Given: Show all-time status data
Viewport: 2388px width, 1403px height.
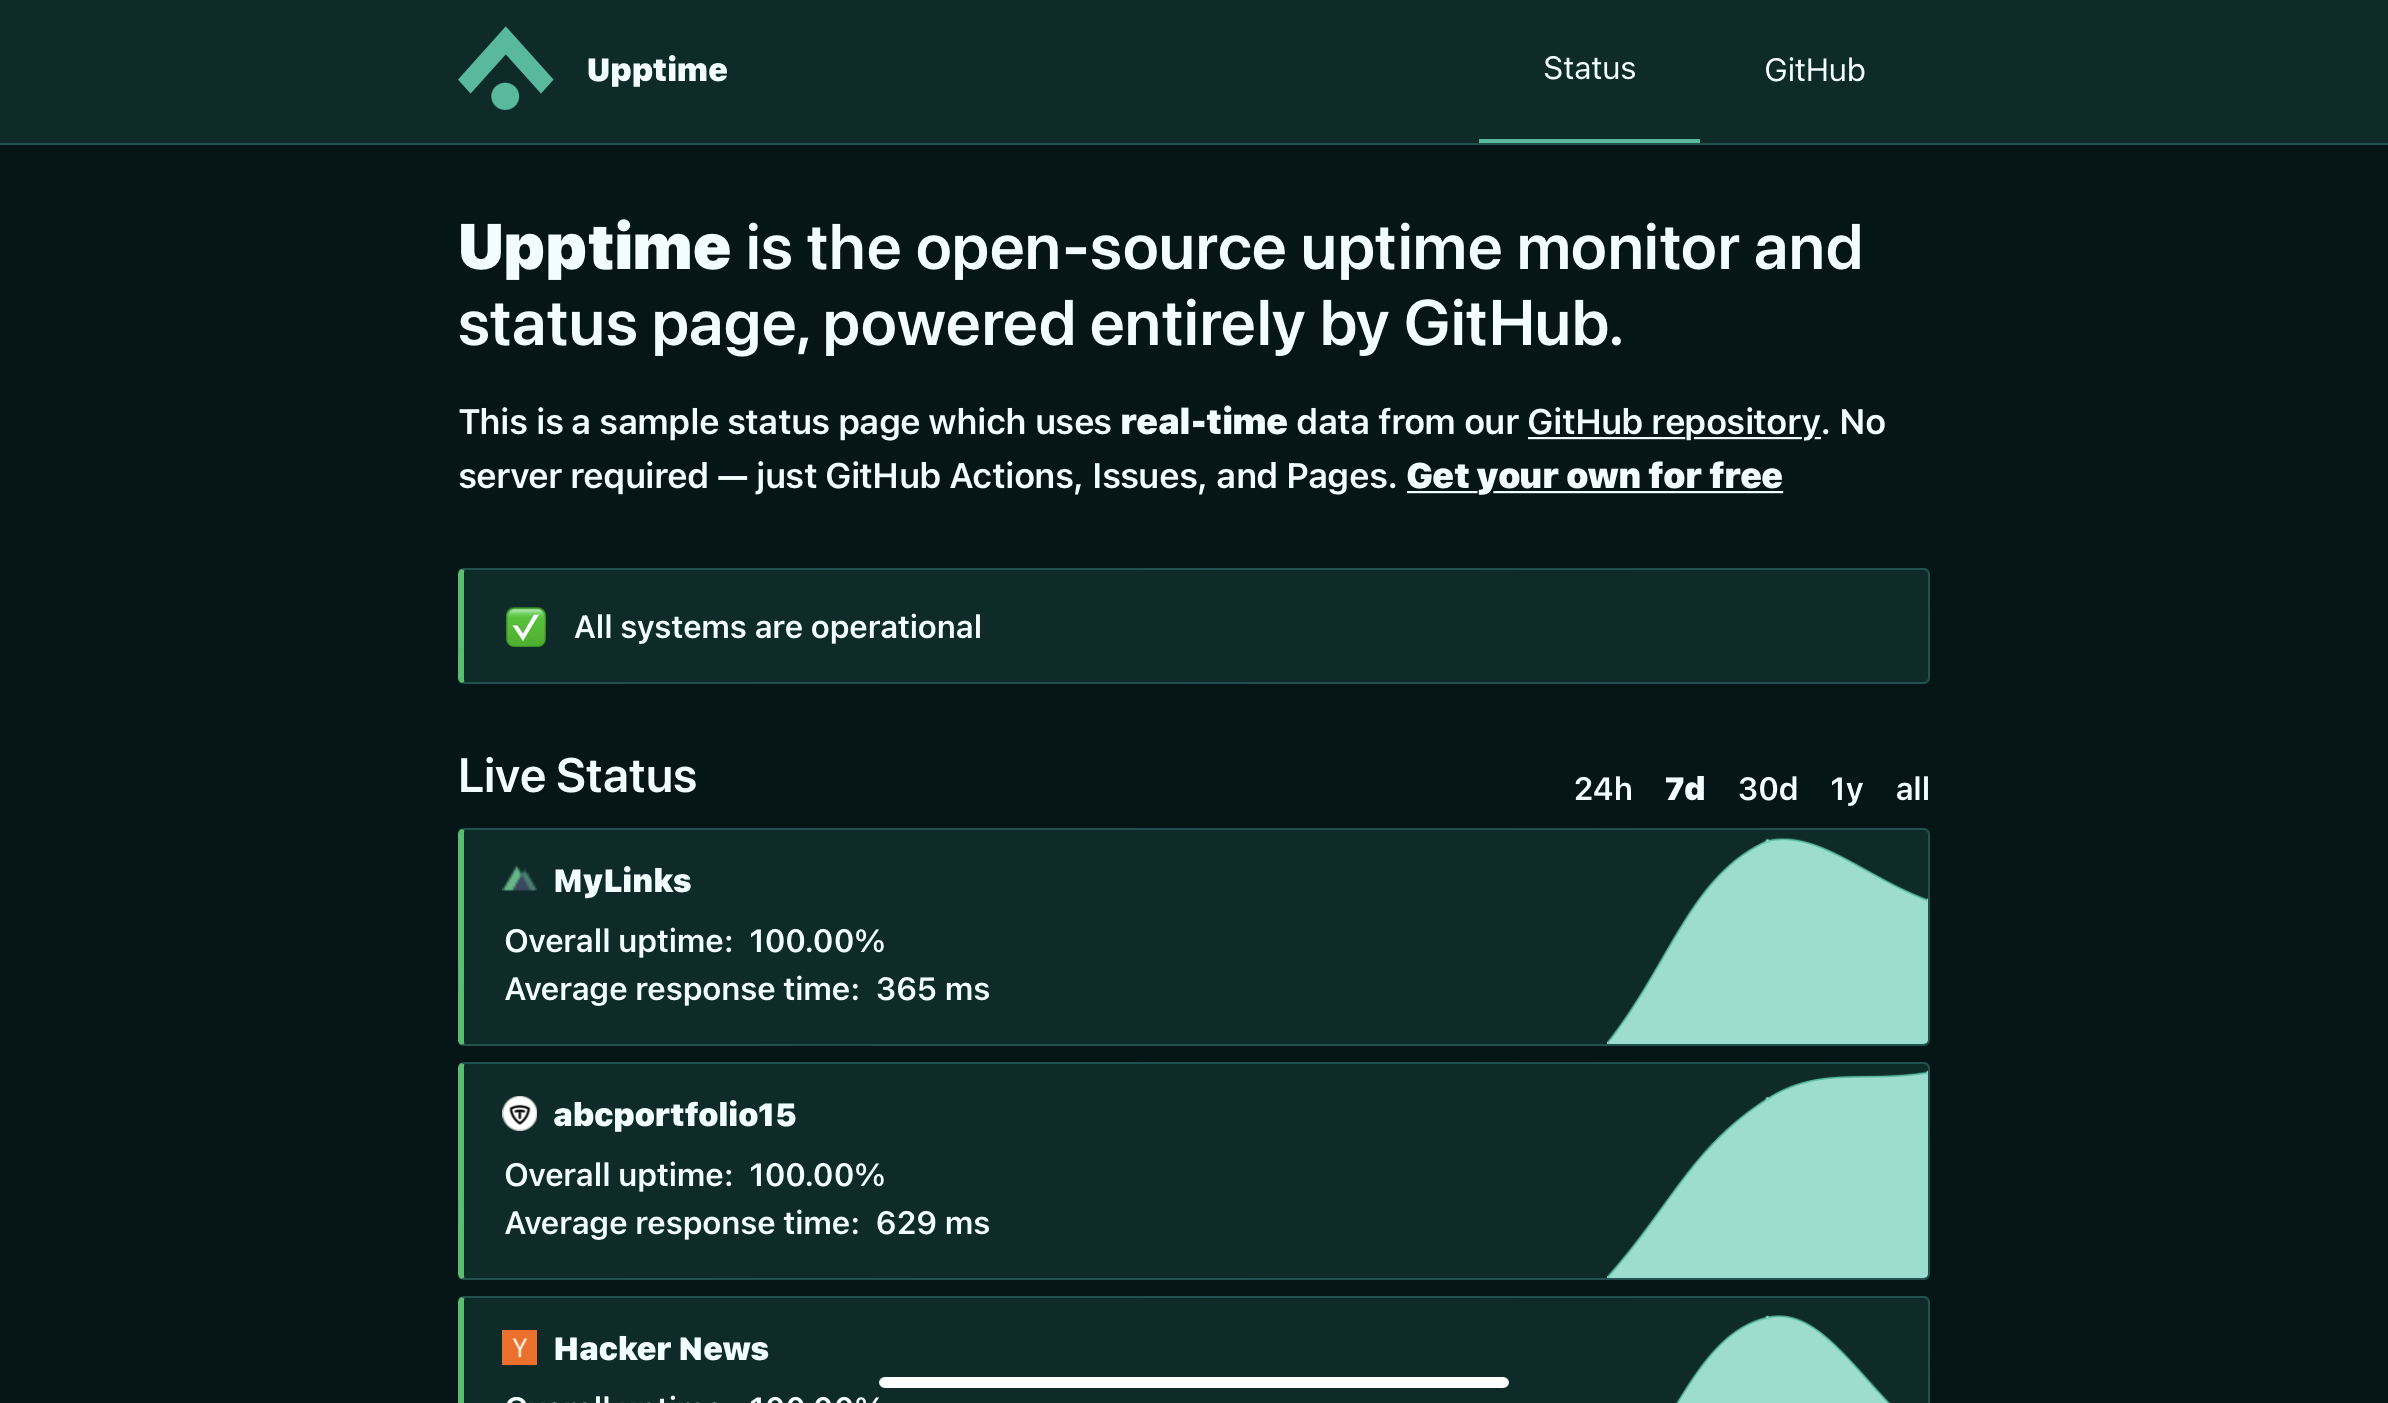Looking at the screenshot, I should [x=1911, y=789].
